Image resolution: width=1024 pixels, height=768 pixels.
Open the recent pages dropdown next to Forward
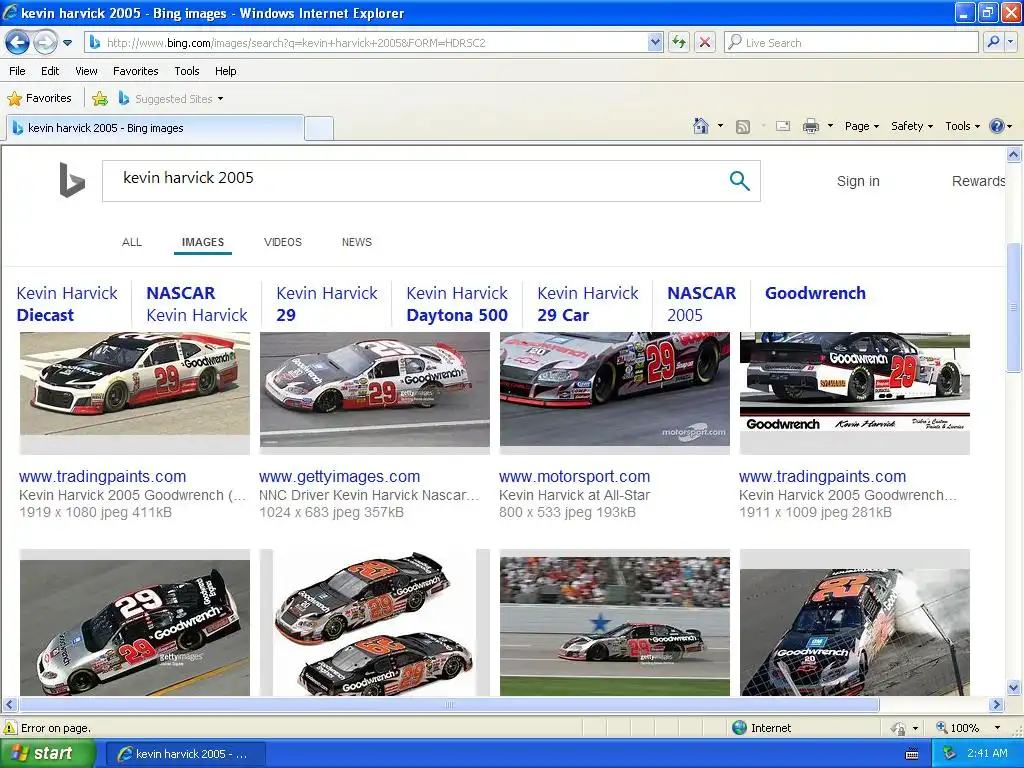[x=67, y=43]
